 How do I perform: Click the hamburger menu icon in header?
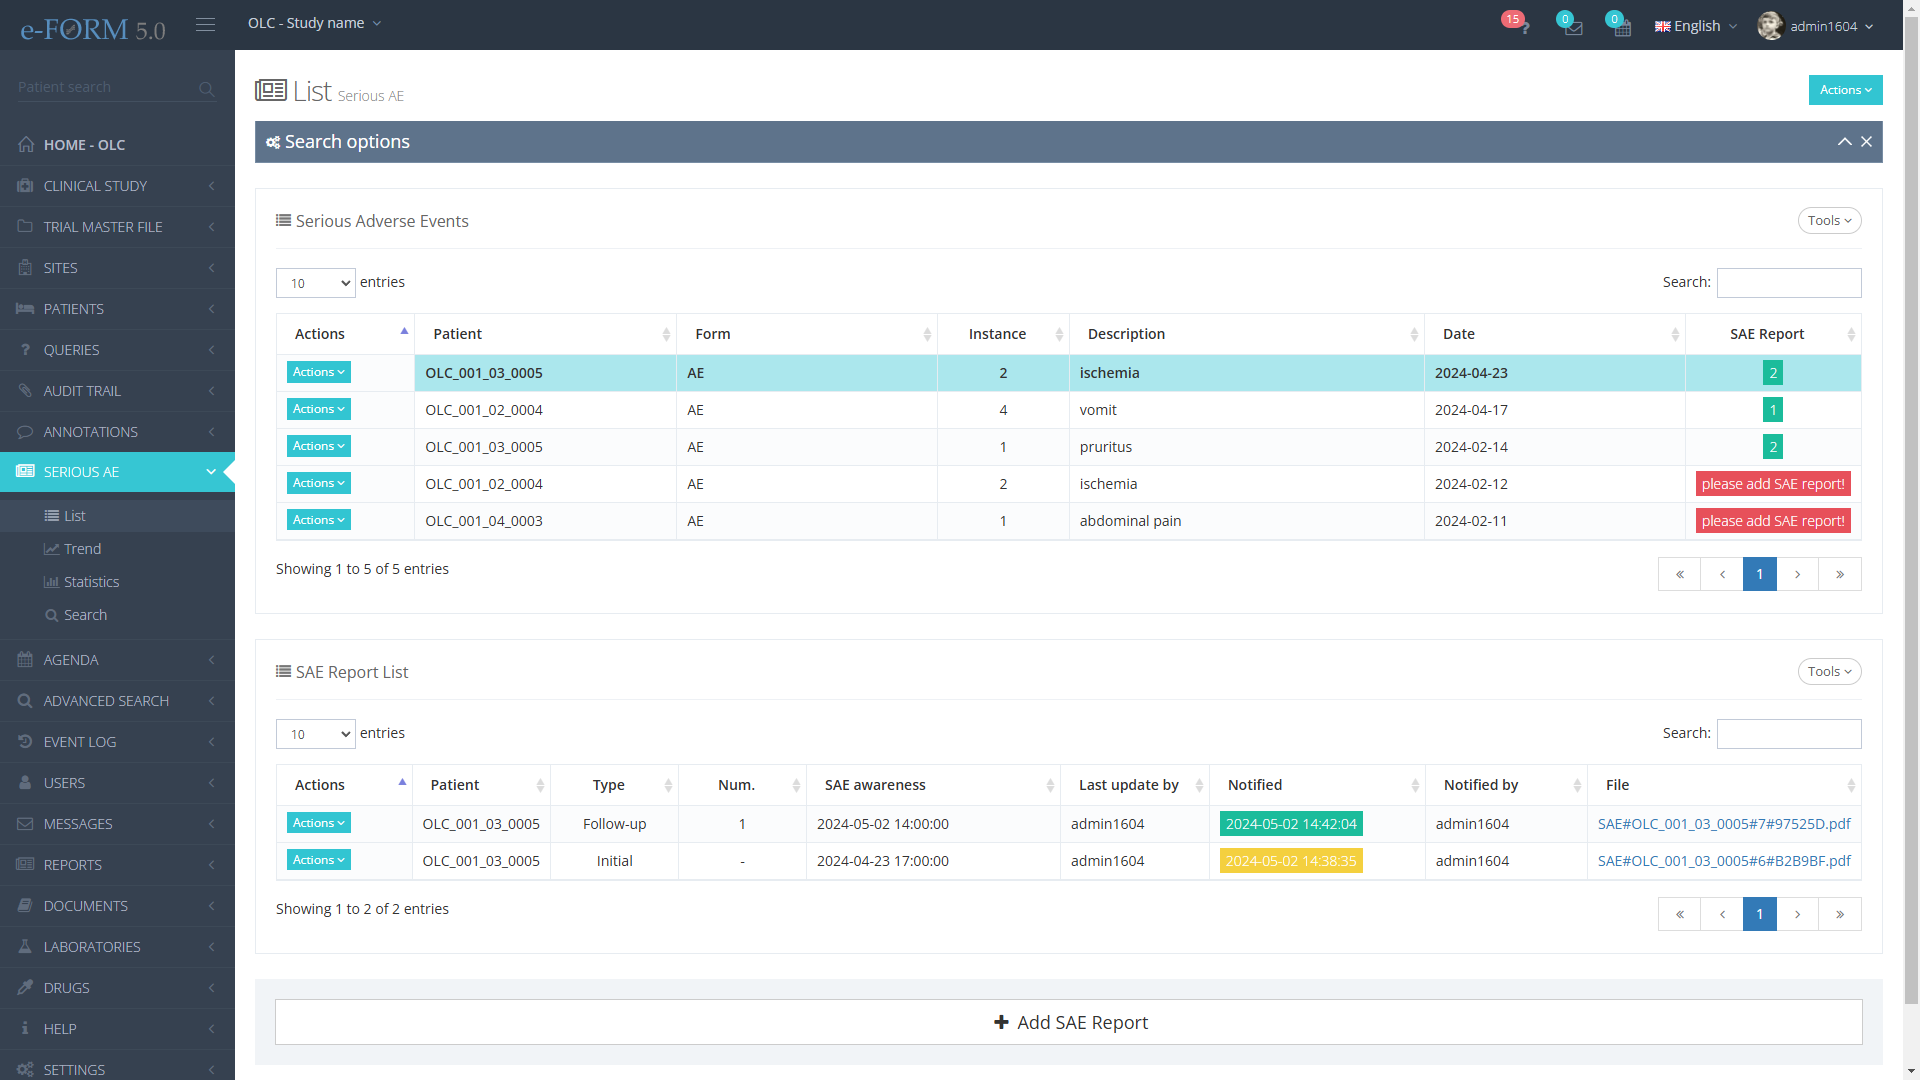coord(205,25)
